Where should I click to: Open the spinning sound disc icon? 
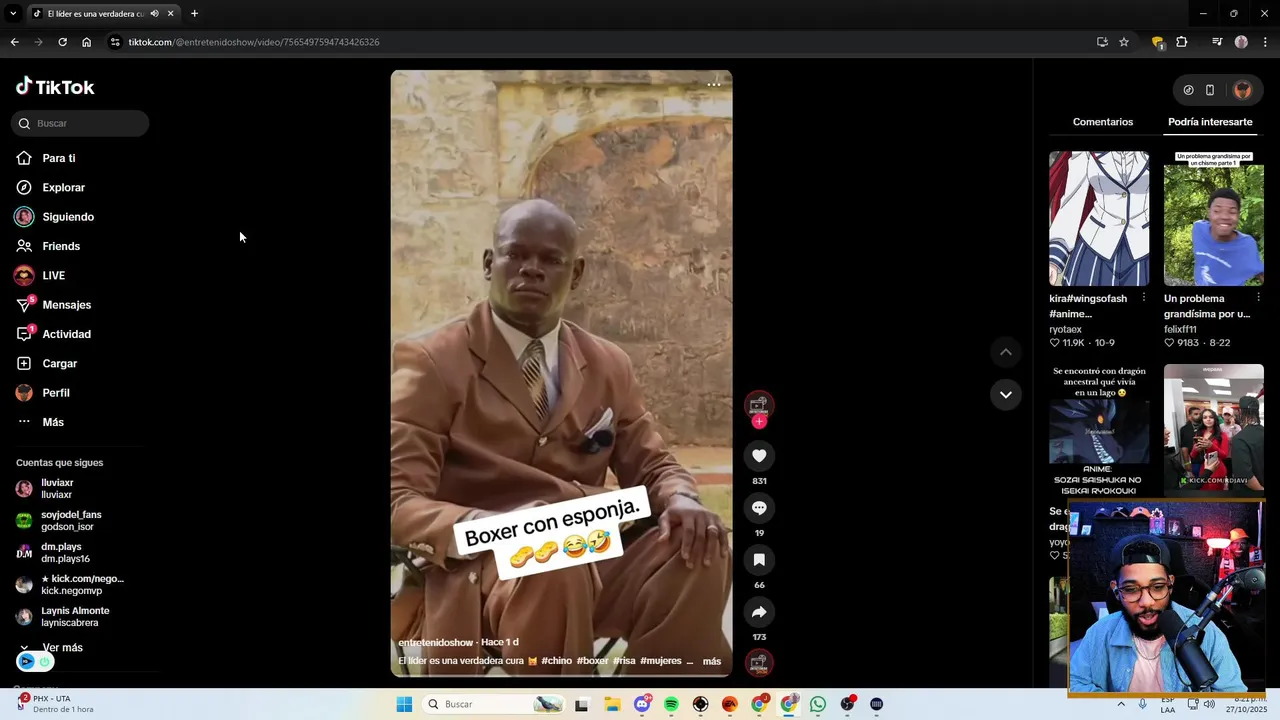(x=759, y=663)
